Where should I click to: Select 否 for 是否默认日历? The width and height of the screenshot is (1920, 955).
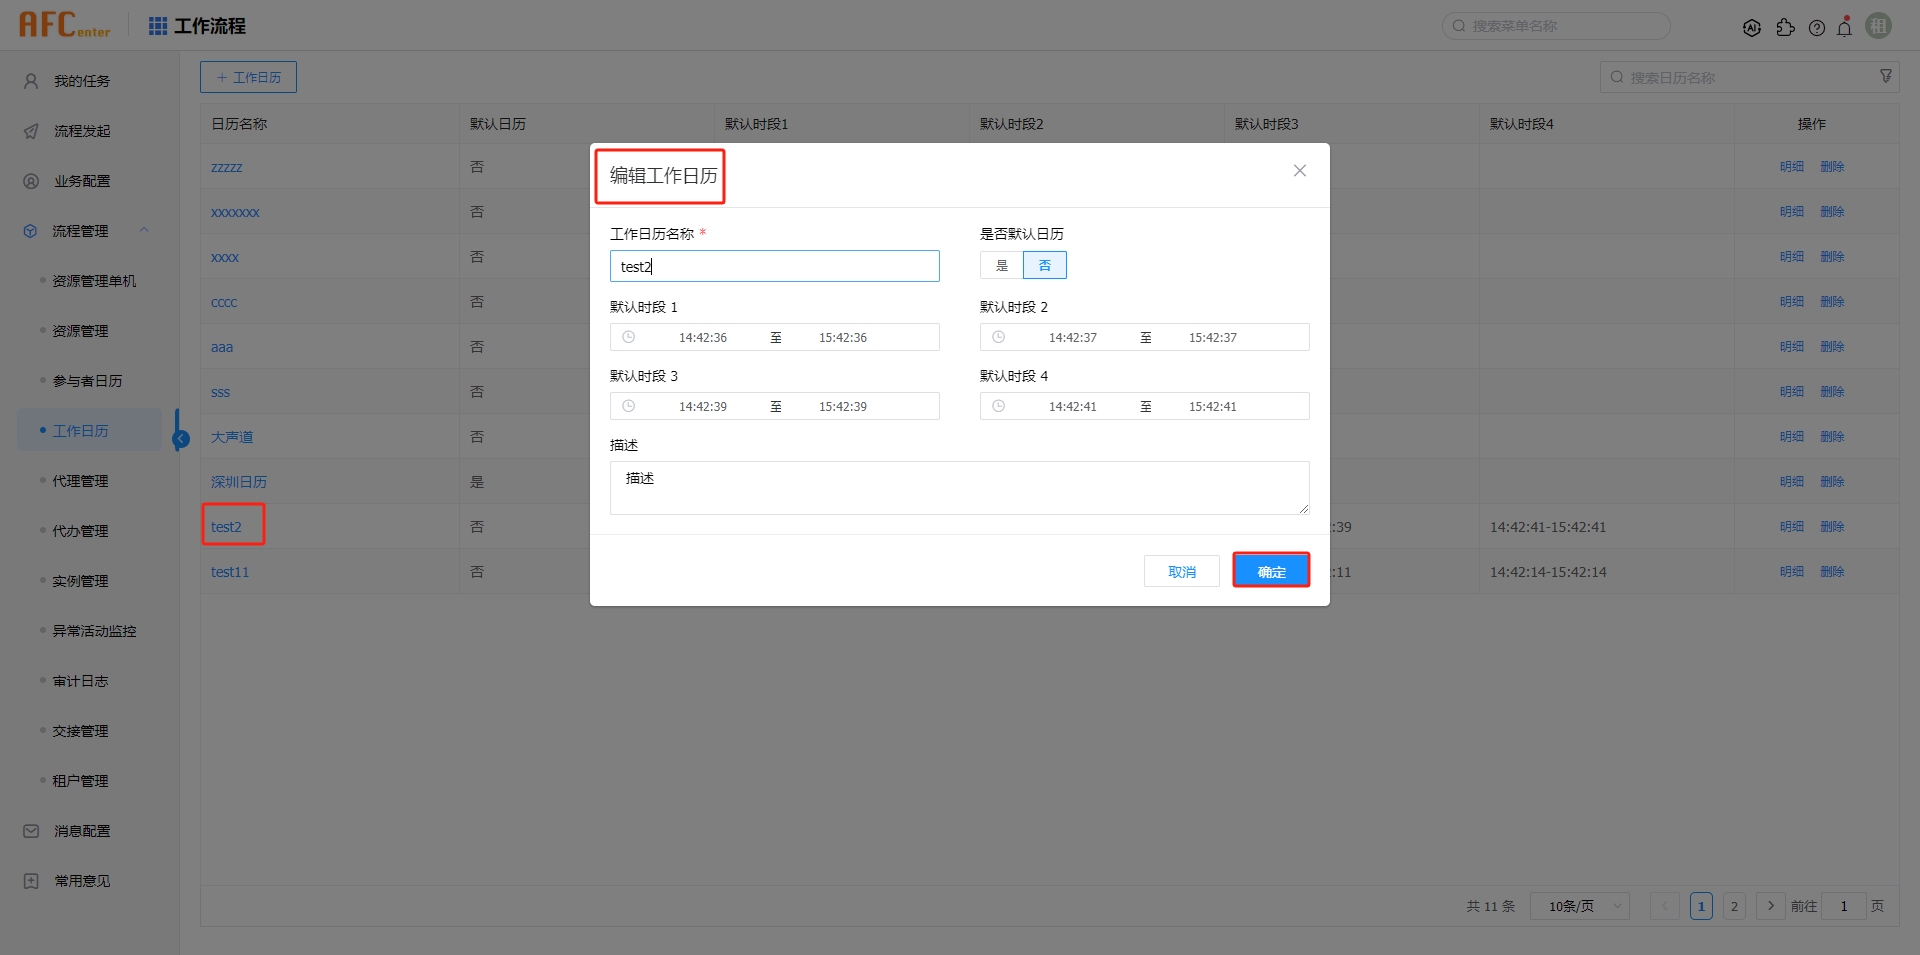coord(1044,265)
